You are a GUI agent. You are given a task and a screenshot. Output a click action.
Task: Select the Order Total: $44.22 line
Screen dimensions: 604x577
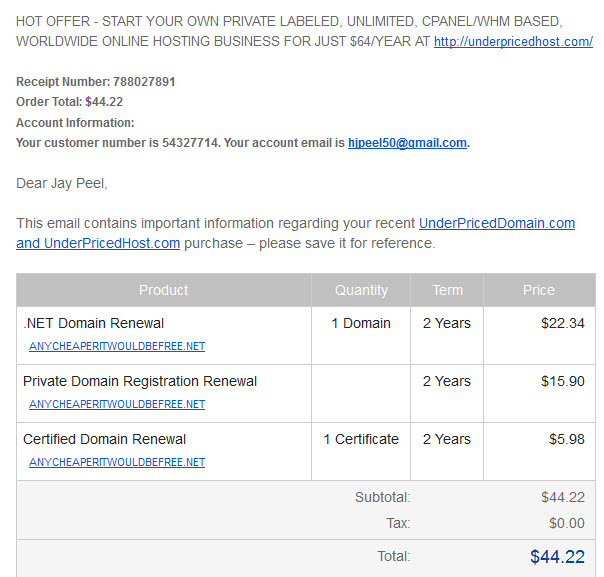pos(69,102)
